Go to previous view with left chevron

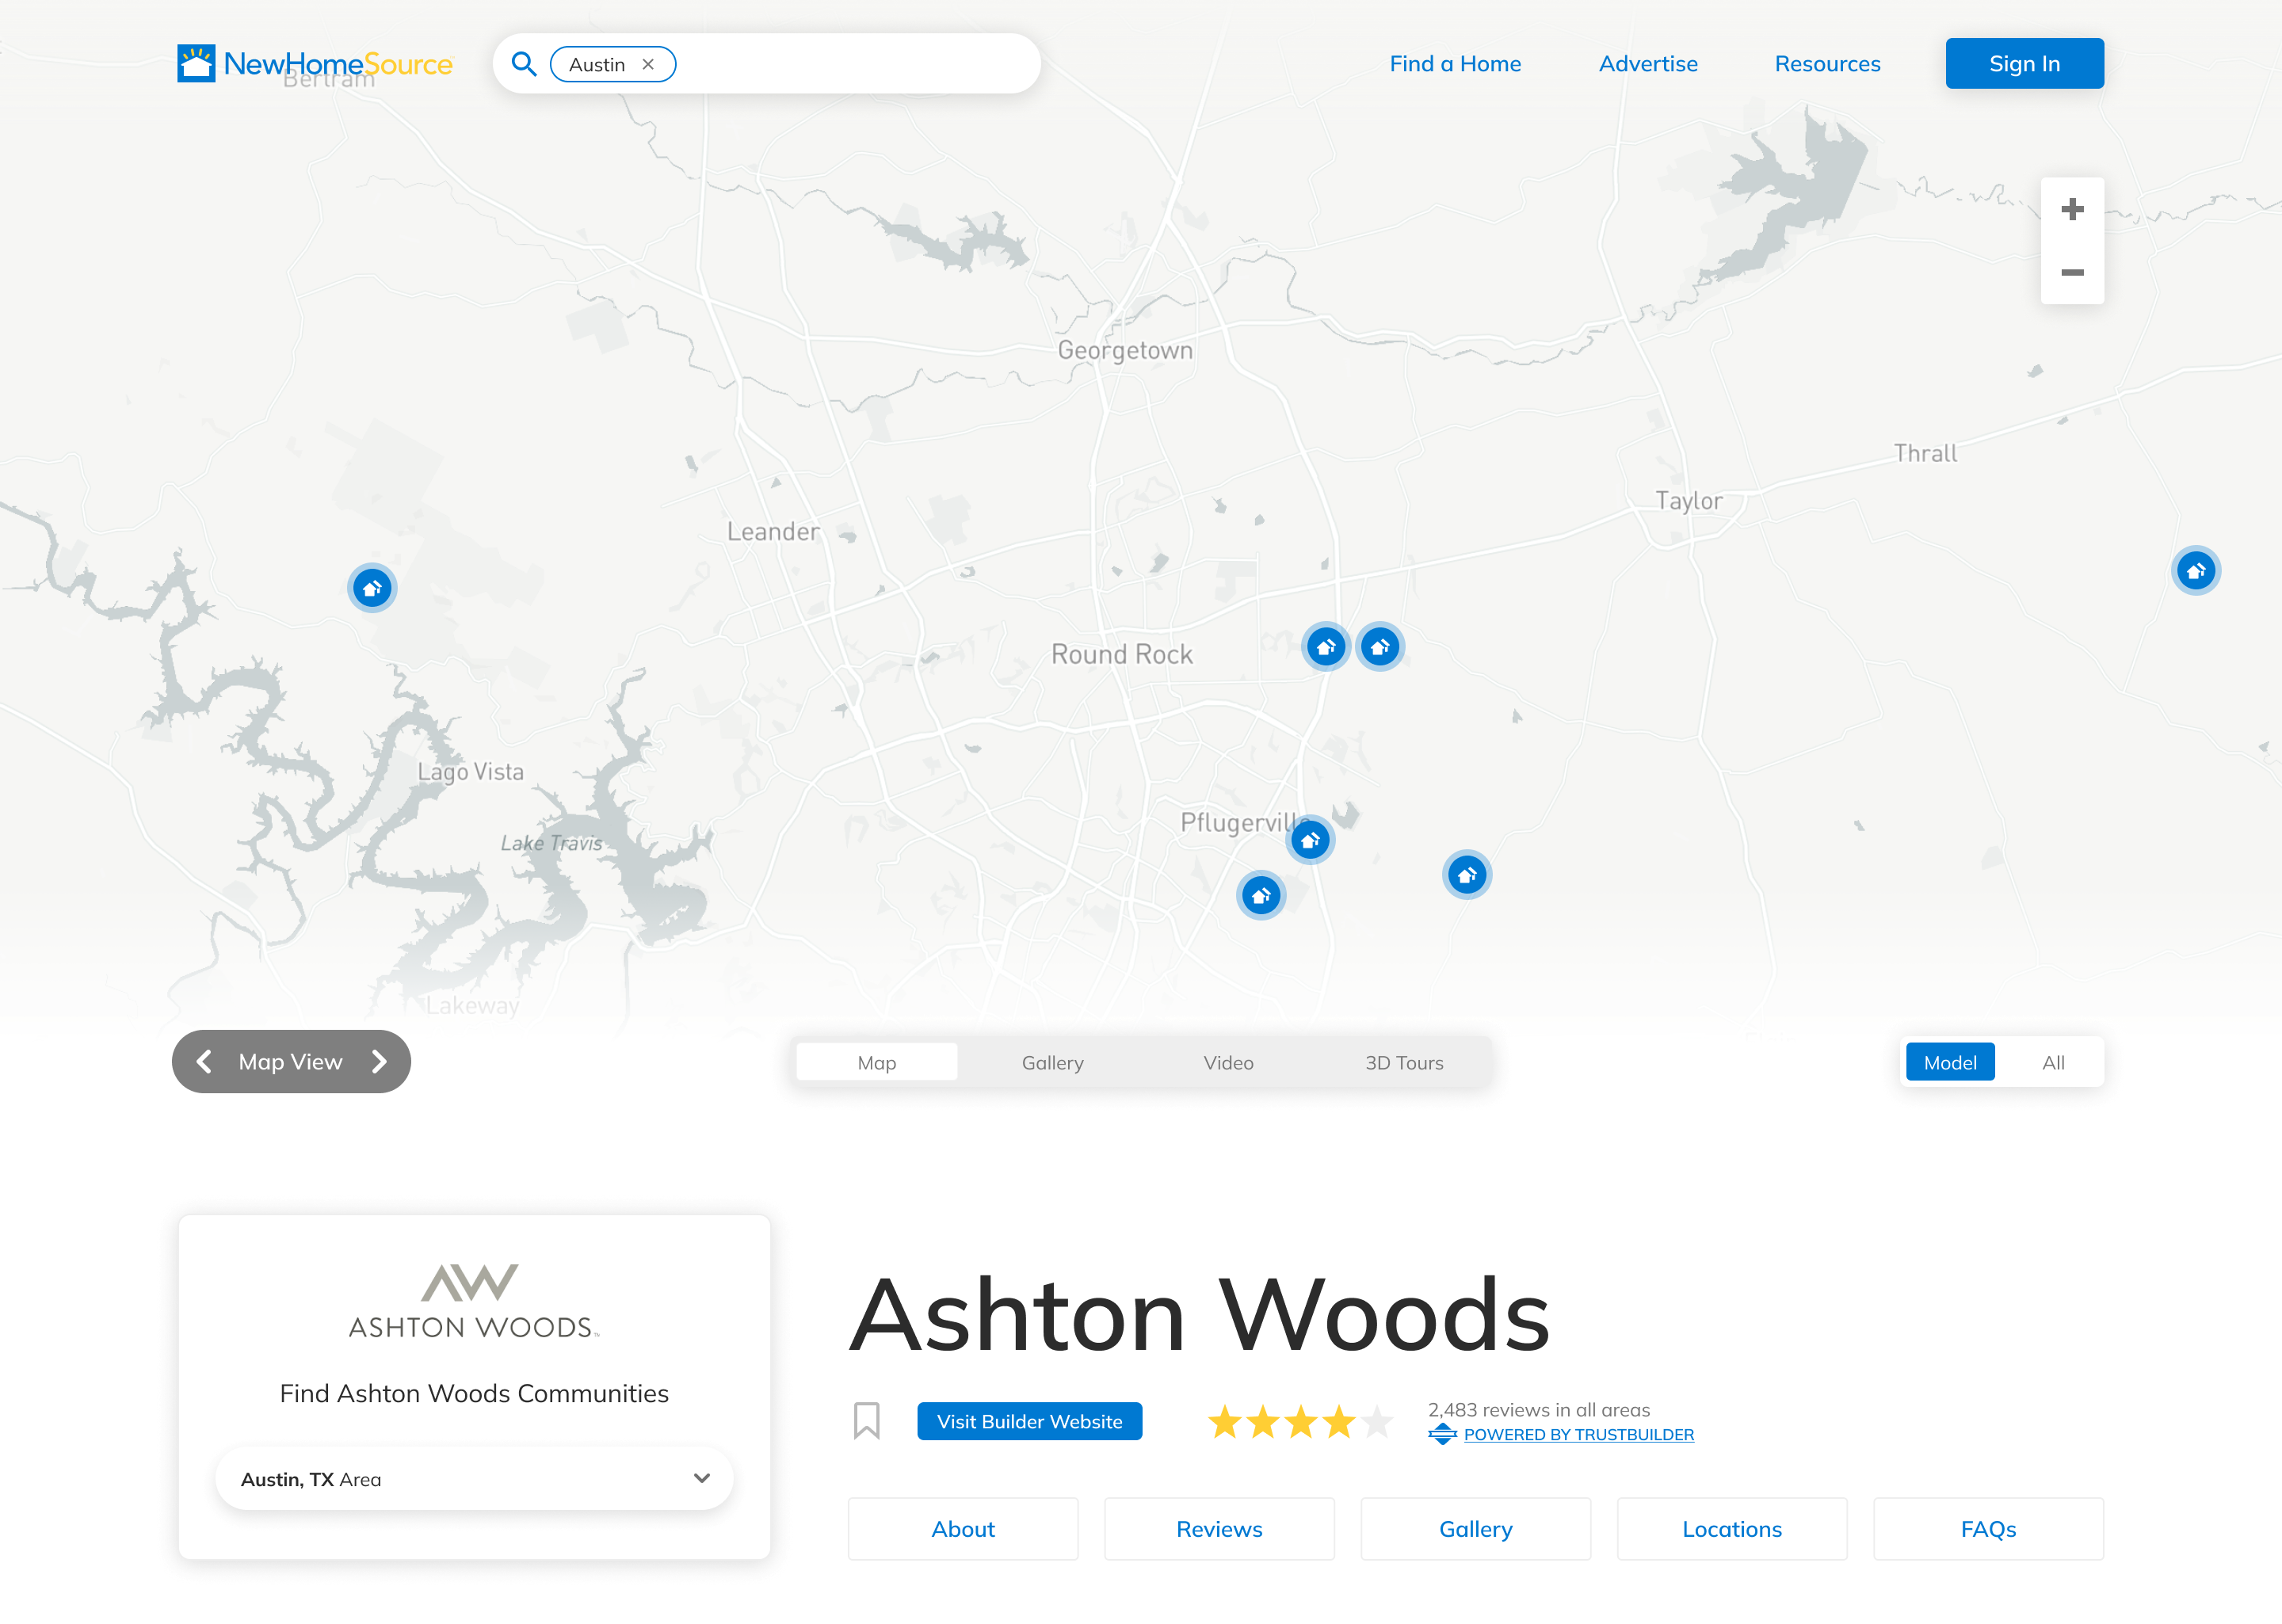[x=204, y=1061]
